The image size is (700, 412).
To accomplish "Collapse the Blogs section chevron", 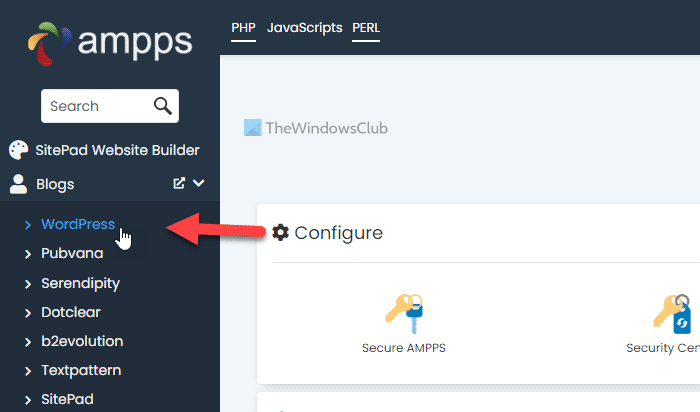I will [199, 183].
